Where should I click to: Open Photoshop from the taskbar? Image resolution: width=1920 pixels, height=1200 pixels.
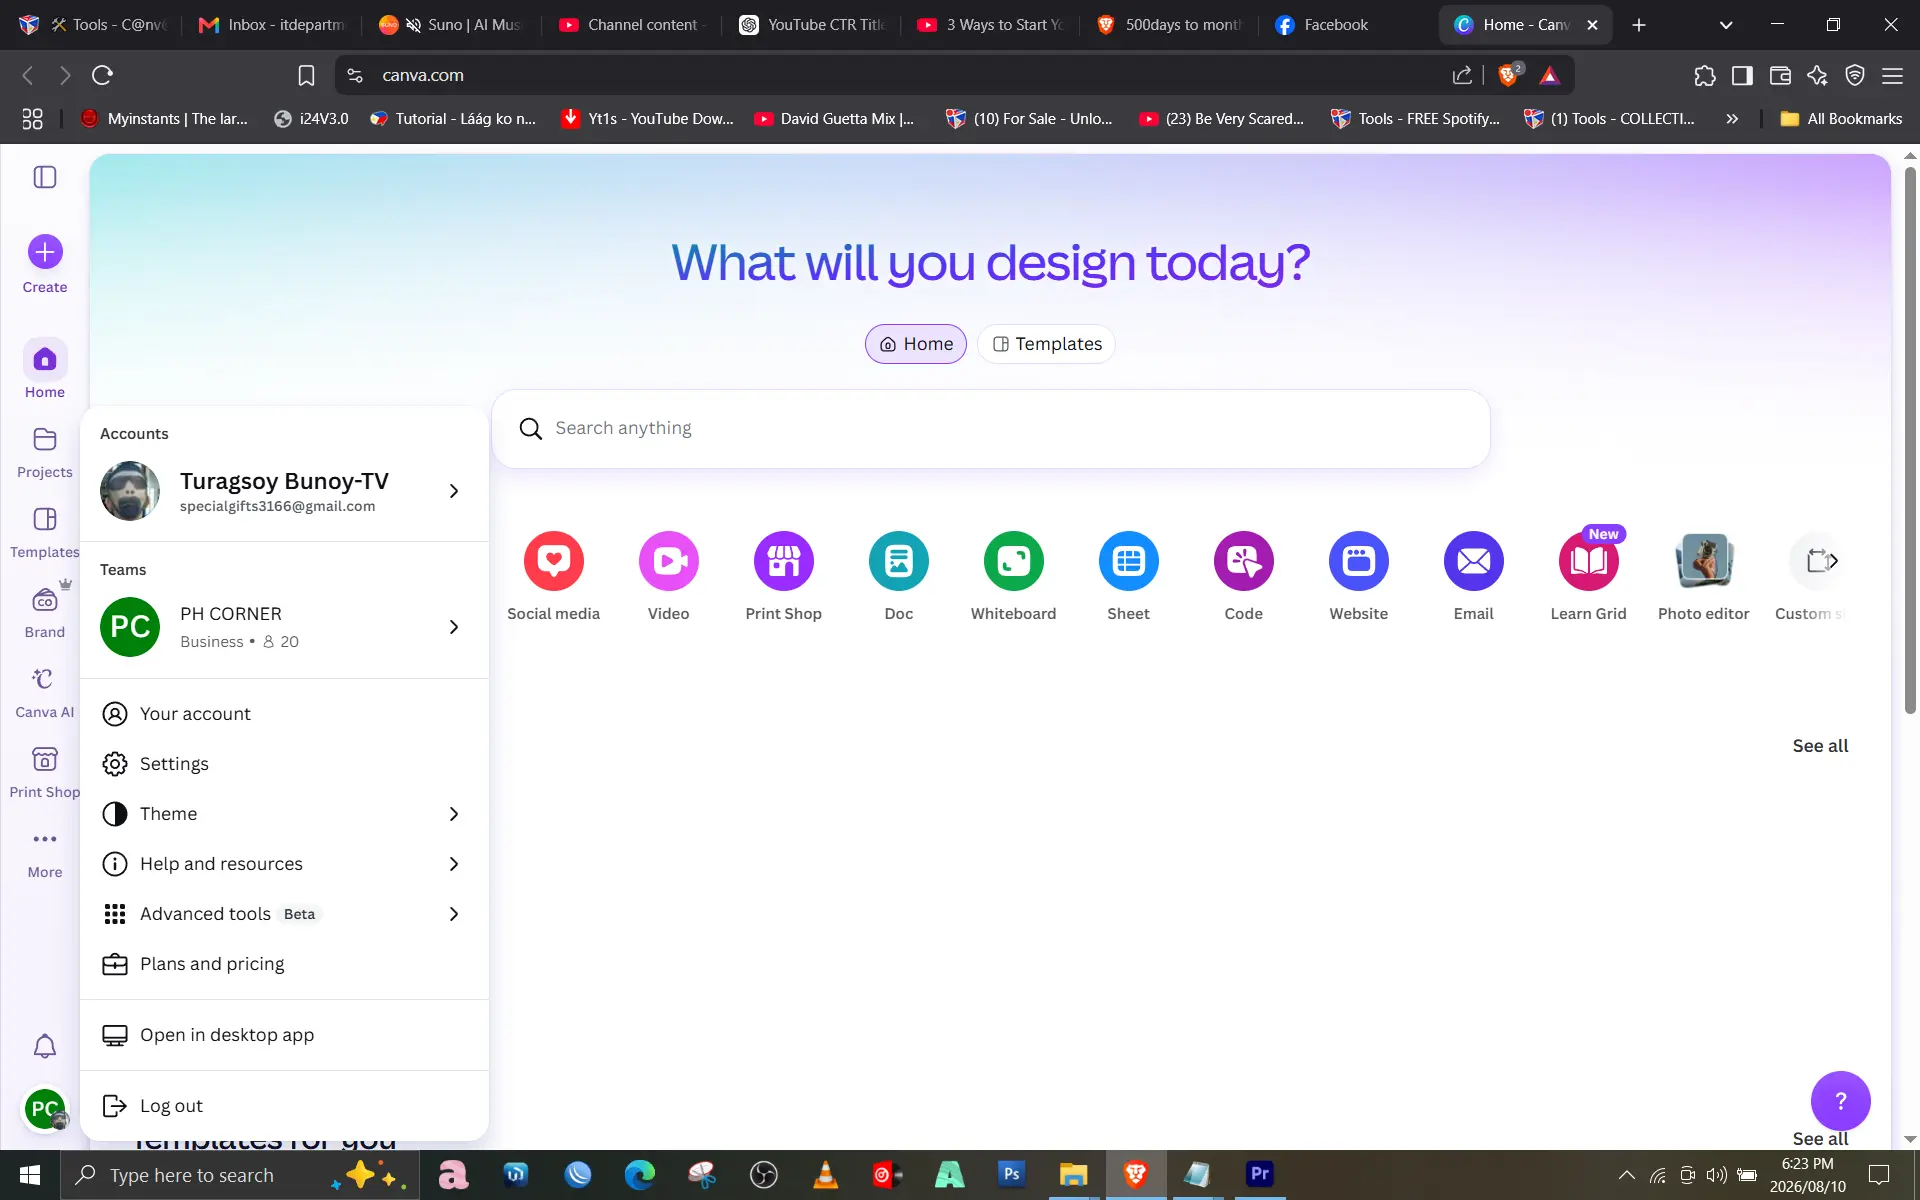[x=1011, y=1175]
